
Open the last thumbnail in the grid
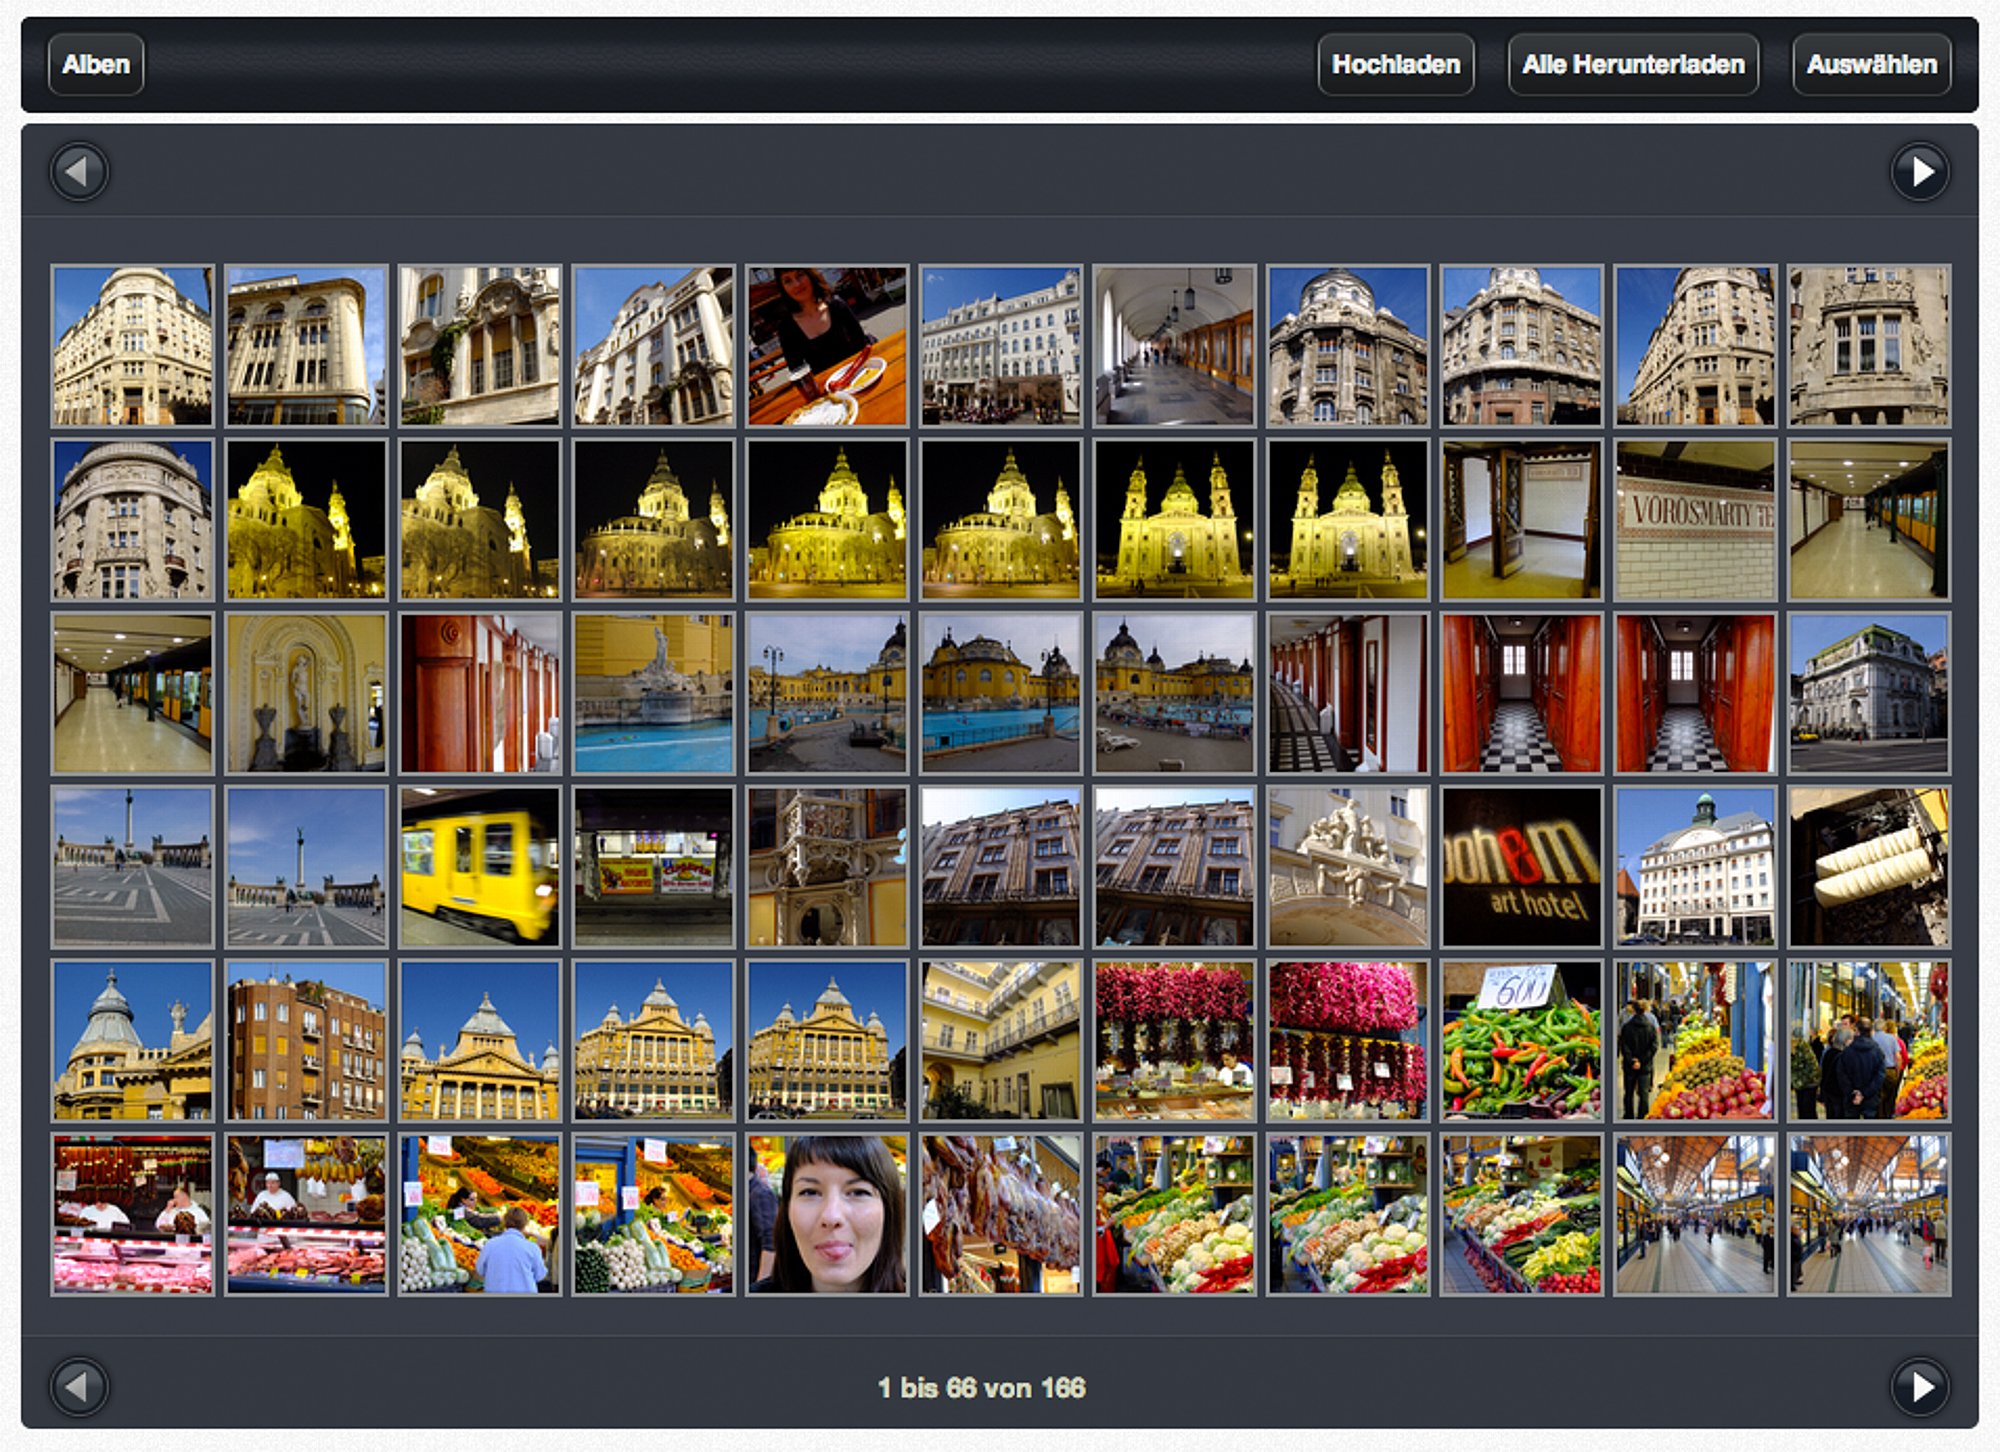[x=1868, y=1214]
